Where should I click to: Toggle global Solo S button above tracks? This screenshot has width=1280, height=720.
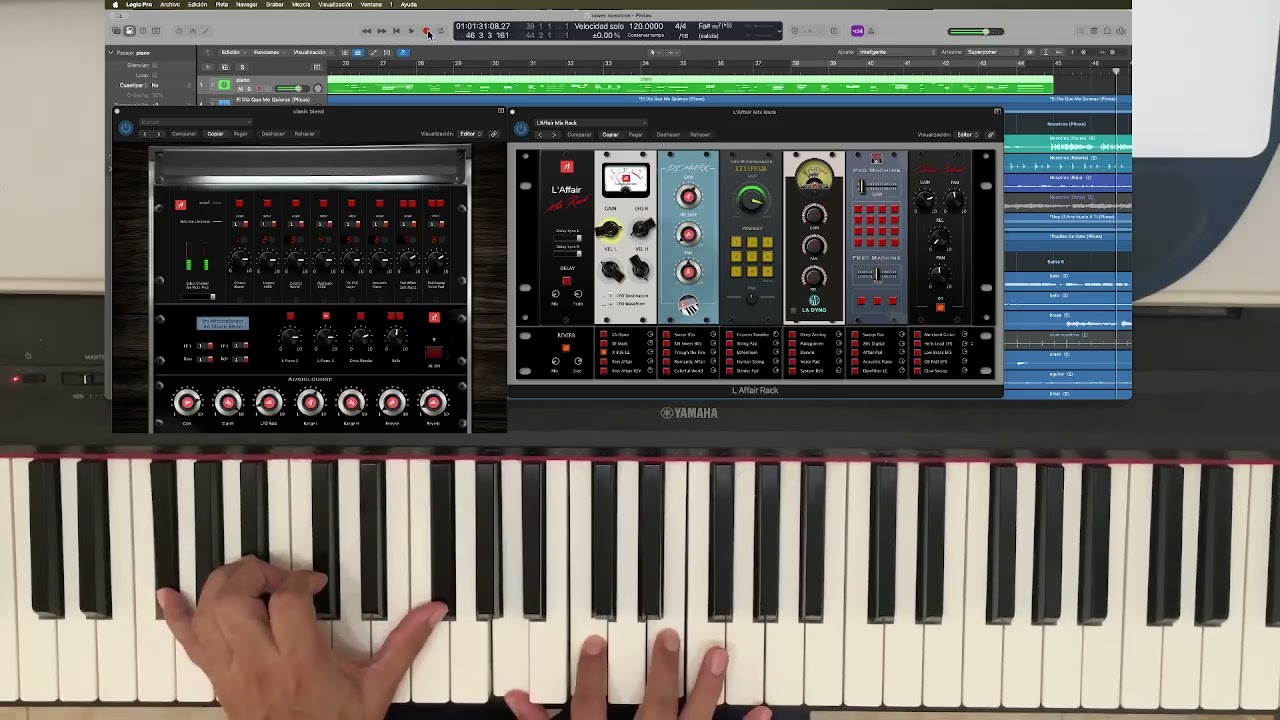click(x=242, y=67)
